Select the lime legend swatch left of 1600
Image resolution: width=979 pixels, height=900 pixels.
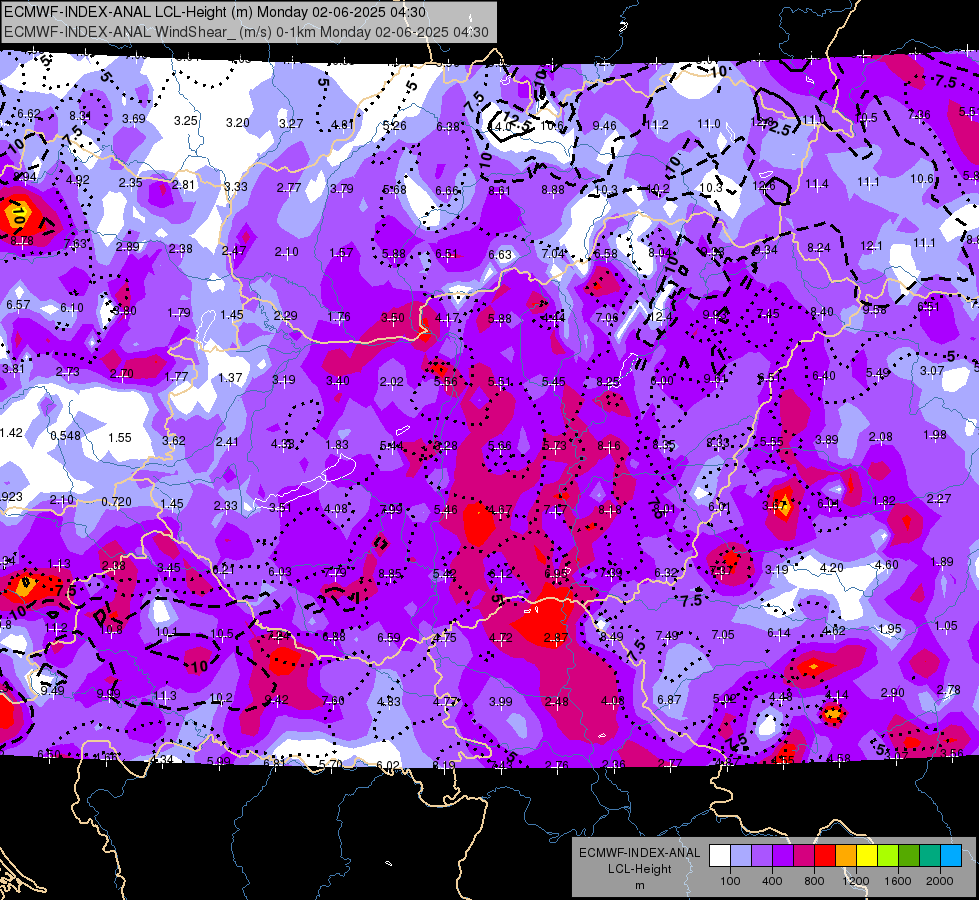click(888, 856)
